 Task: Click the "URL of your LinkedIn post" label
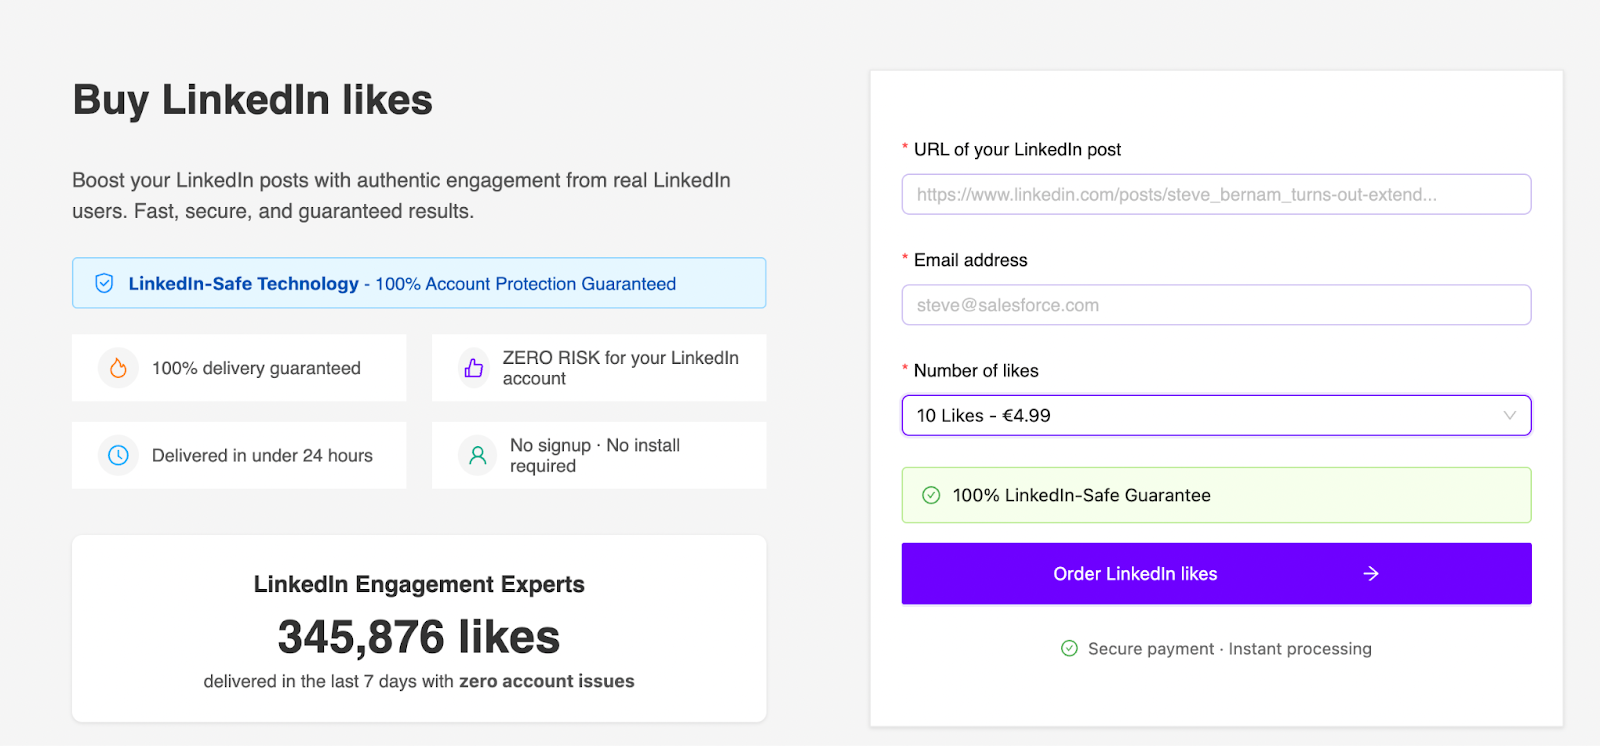pos(1017,149)
